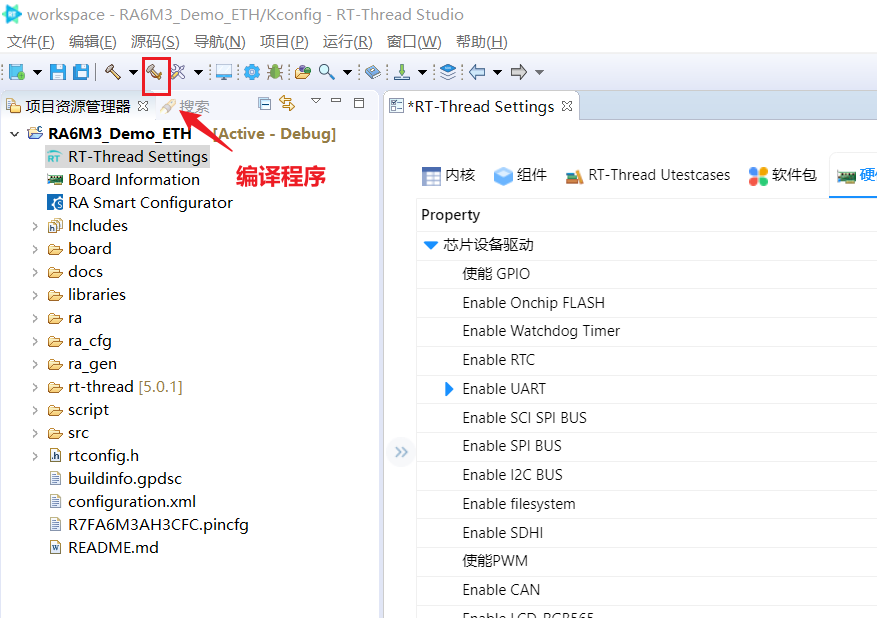Collapse the RA6M3_Demo_ETH project node

point(15,134)
